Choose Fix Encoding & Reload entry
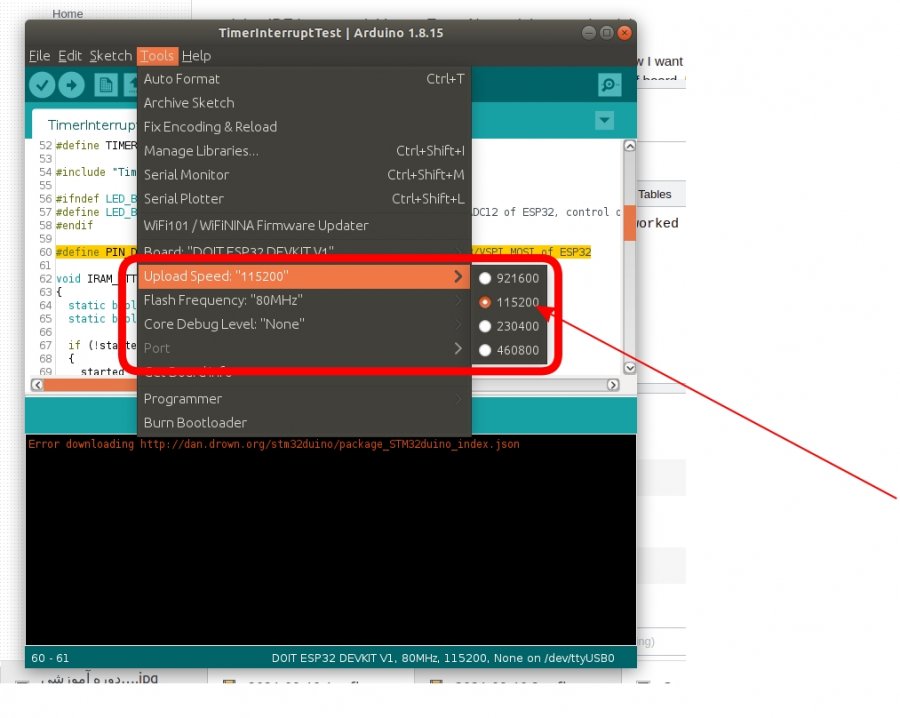 coord(304,127)
